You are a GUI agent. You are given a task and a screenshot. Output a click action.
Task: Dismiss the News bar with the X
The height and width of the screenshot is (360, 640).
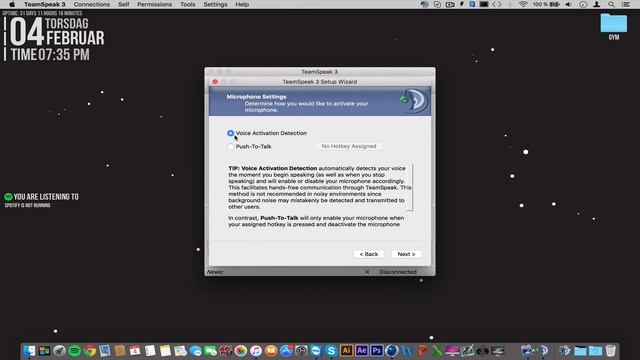click(367, 272)
